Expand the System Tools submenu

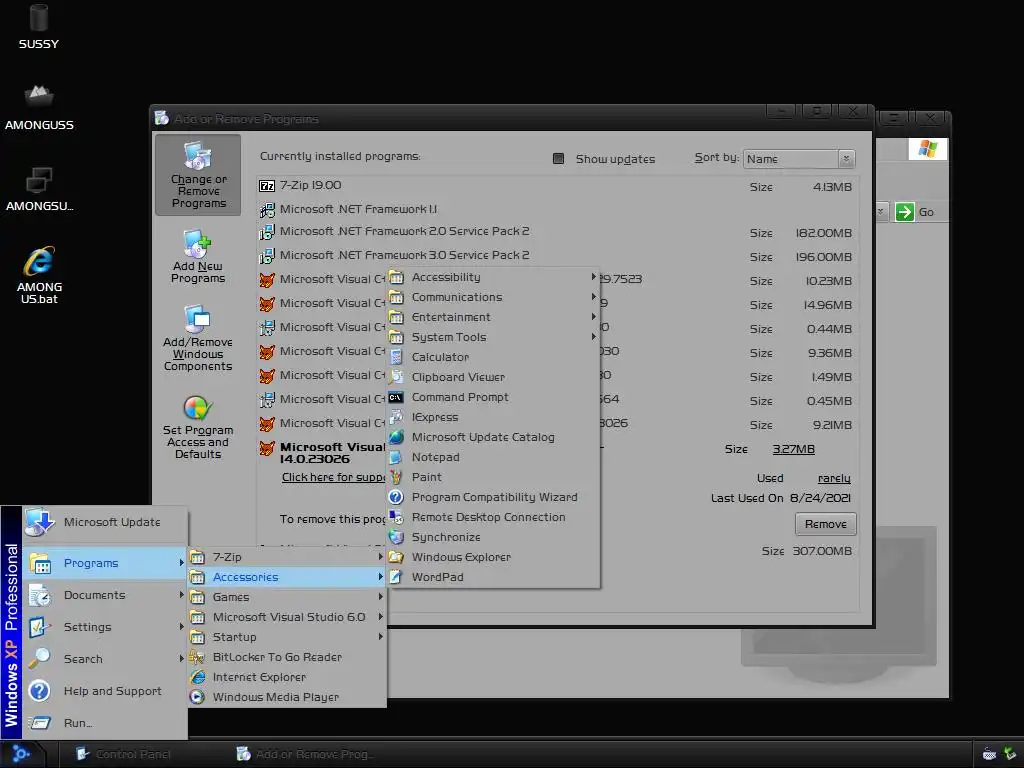(494, 337)
